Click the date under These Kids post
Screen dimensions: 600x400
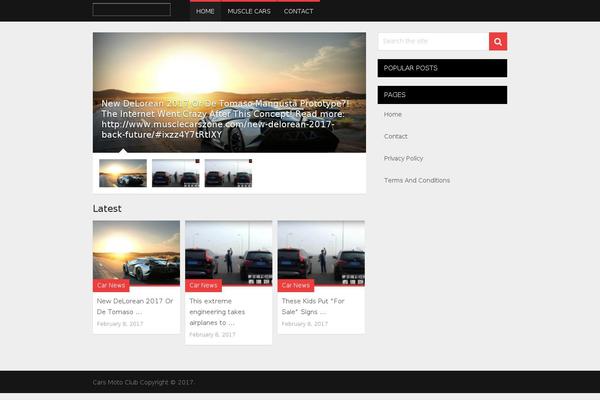305,324
